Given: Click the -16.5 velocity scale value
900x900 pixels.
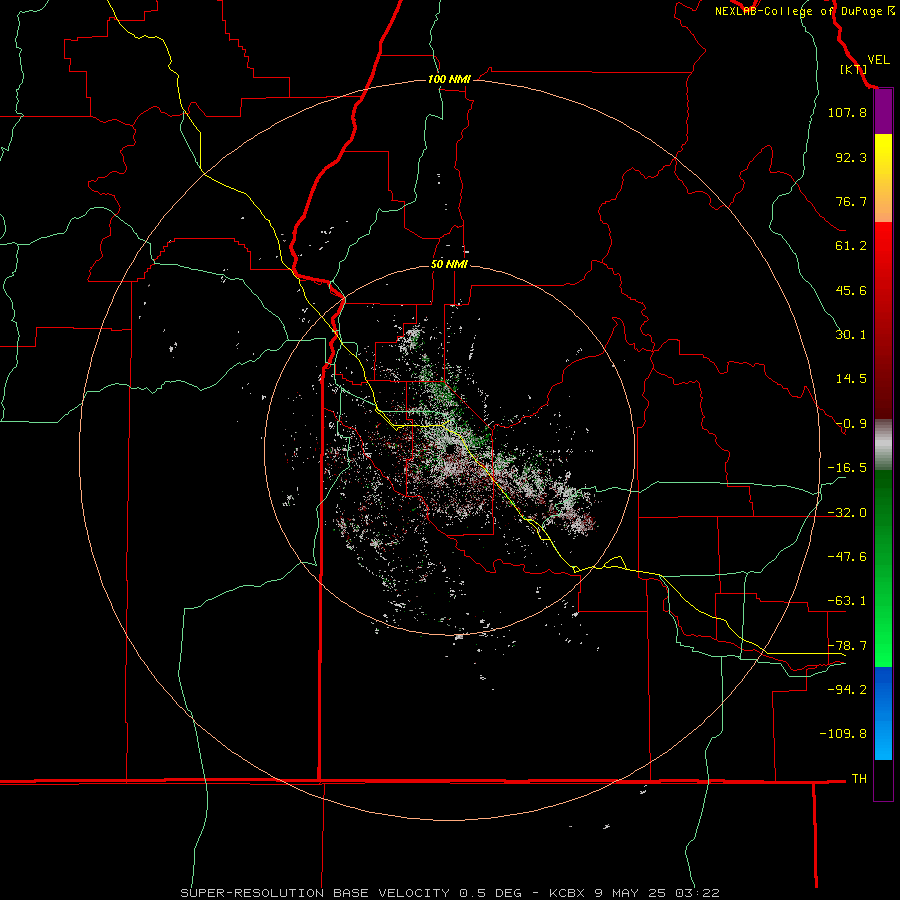Looking at the screenshot, I should (847, 468).
